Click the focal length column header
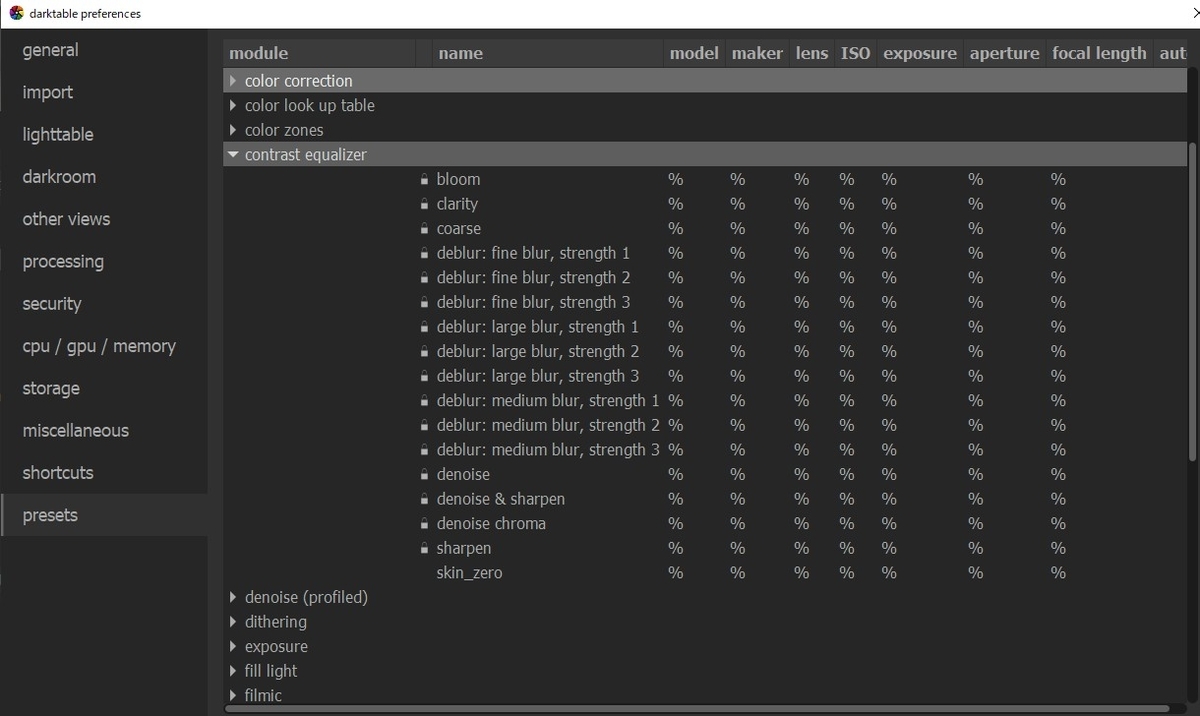Screen dimensions: 1200x716 [1099, 54]
